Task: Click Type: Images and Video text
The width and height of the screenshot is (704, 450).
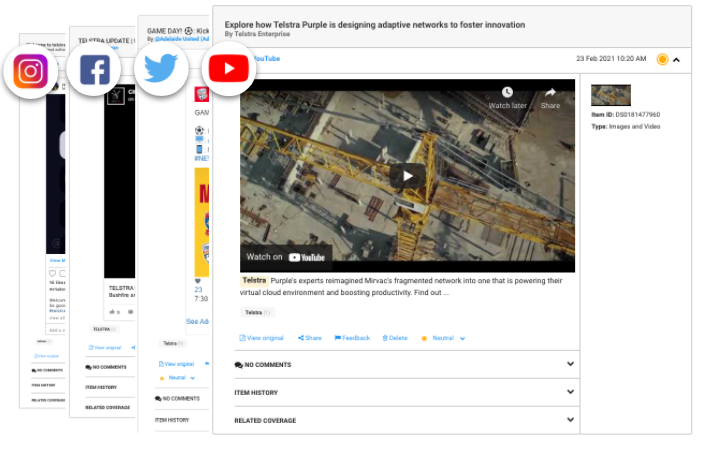Action: tap(626, 126)
